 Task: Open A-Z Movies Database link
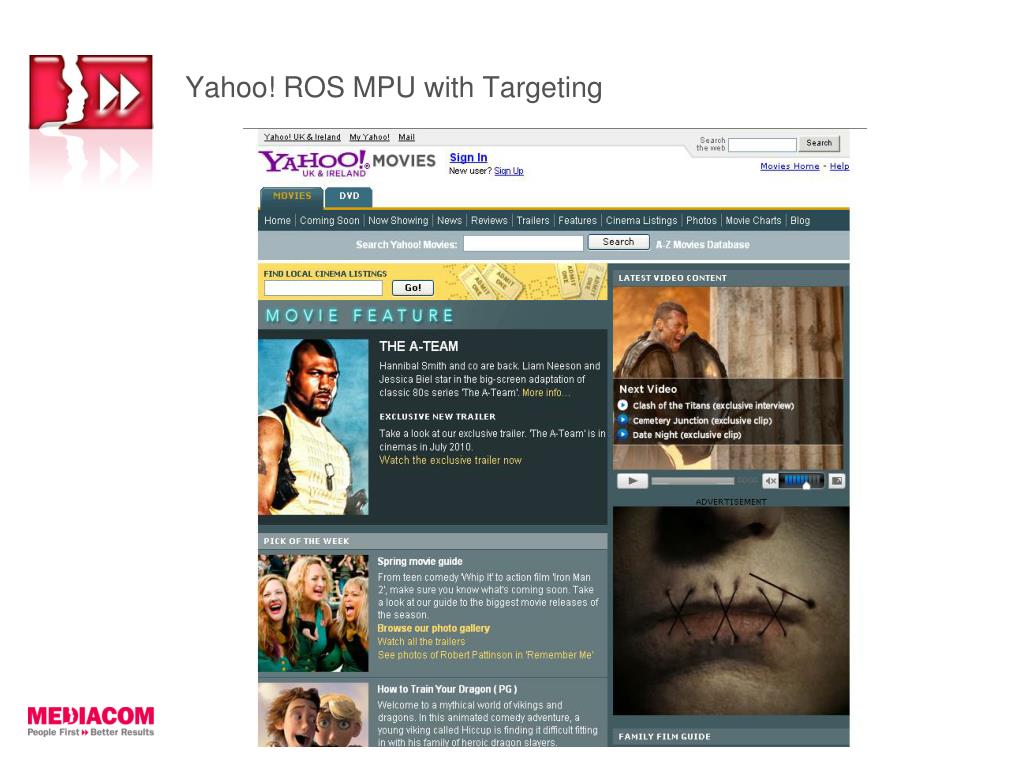point(703,245)
